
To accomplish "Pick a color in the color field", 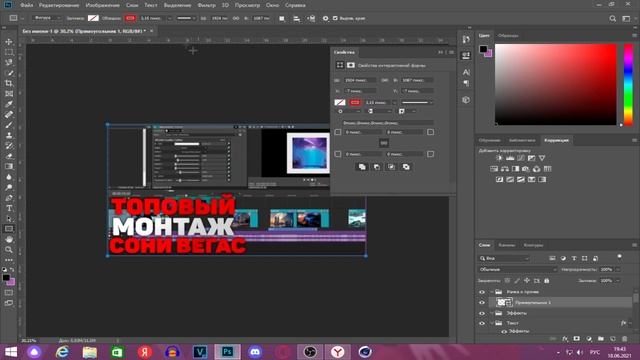I will (556, 84).
